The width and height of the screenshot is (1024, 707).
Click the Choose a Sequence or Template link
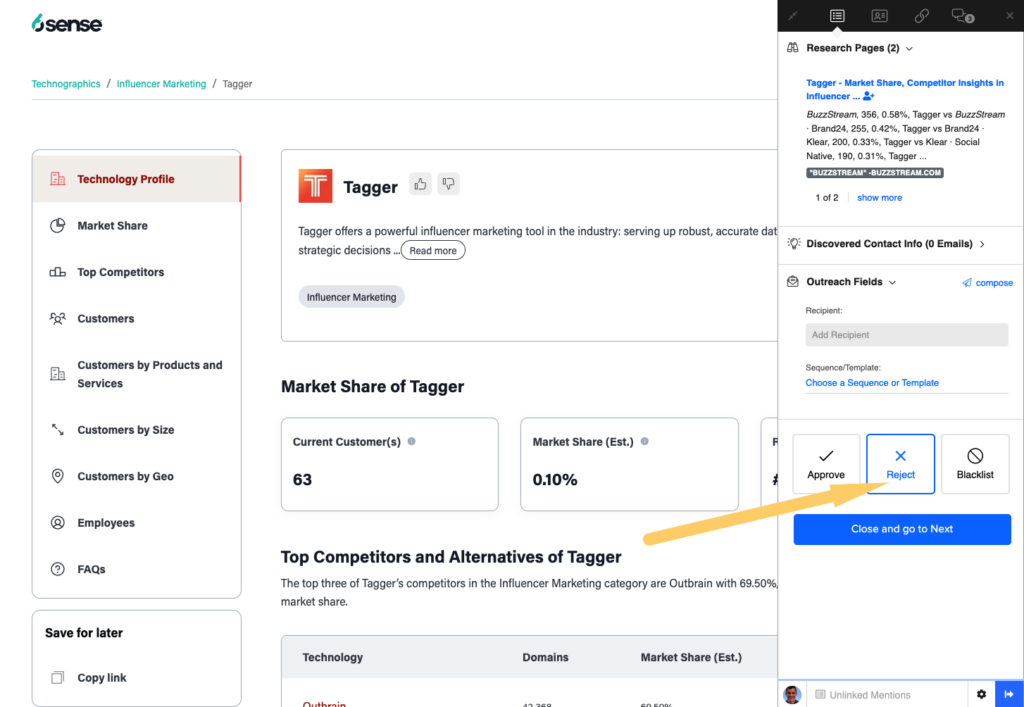coord(872,383)
